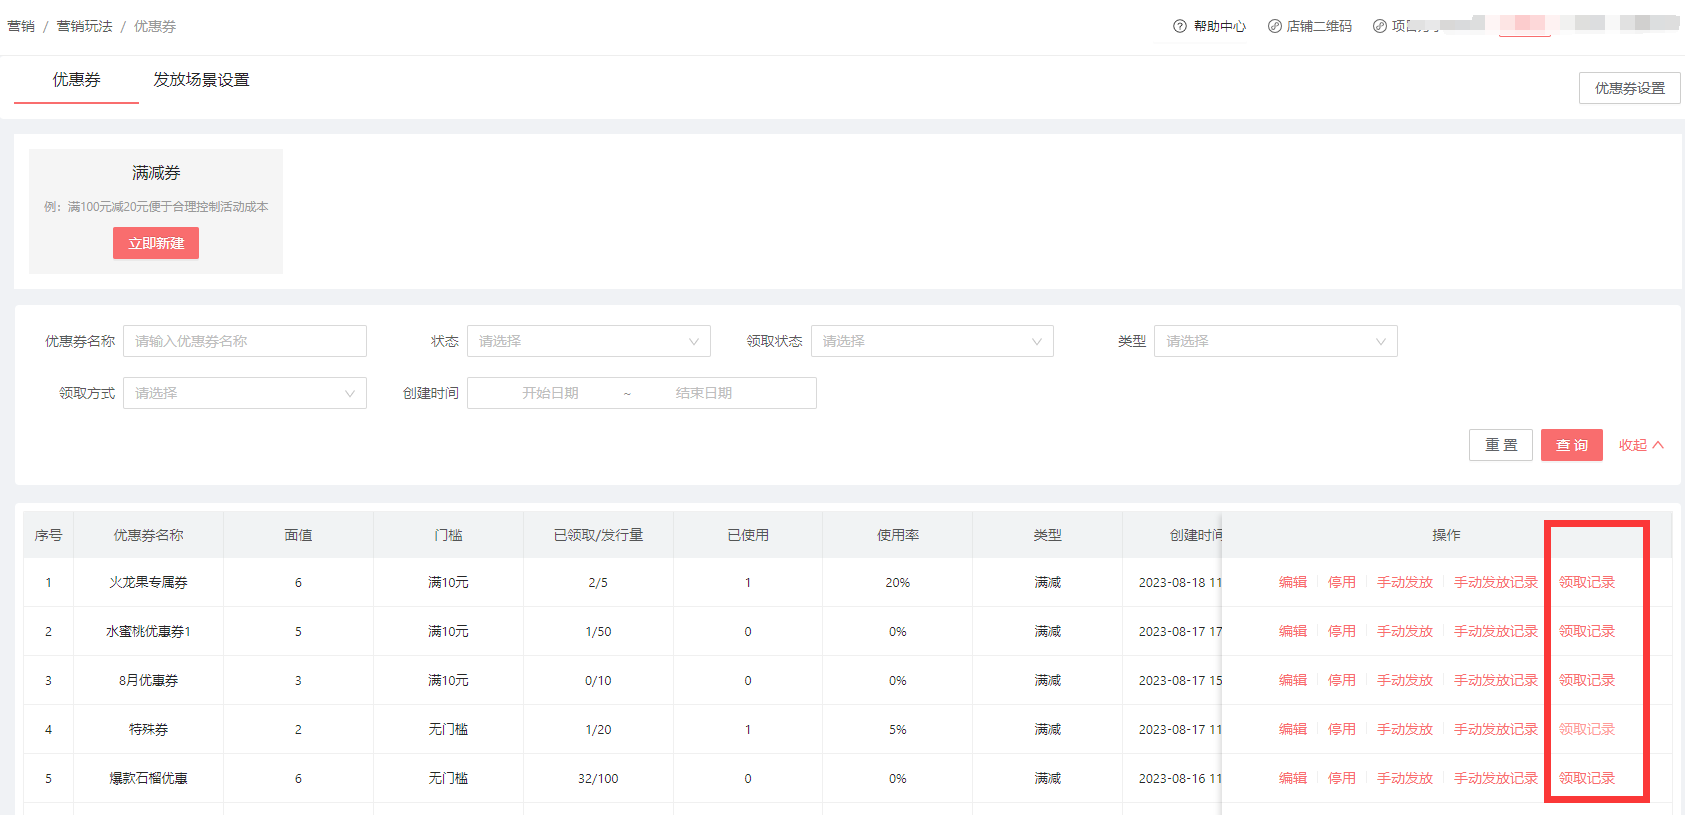This screenshot has width=1685, height=815.
Task: Edit the 火龙果专属券 coupon
Action: [1292, 582]
